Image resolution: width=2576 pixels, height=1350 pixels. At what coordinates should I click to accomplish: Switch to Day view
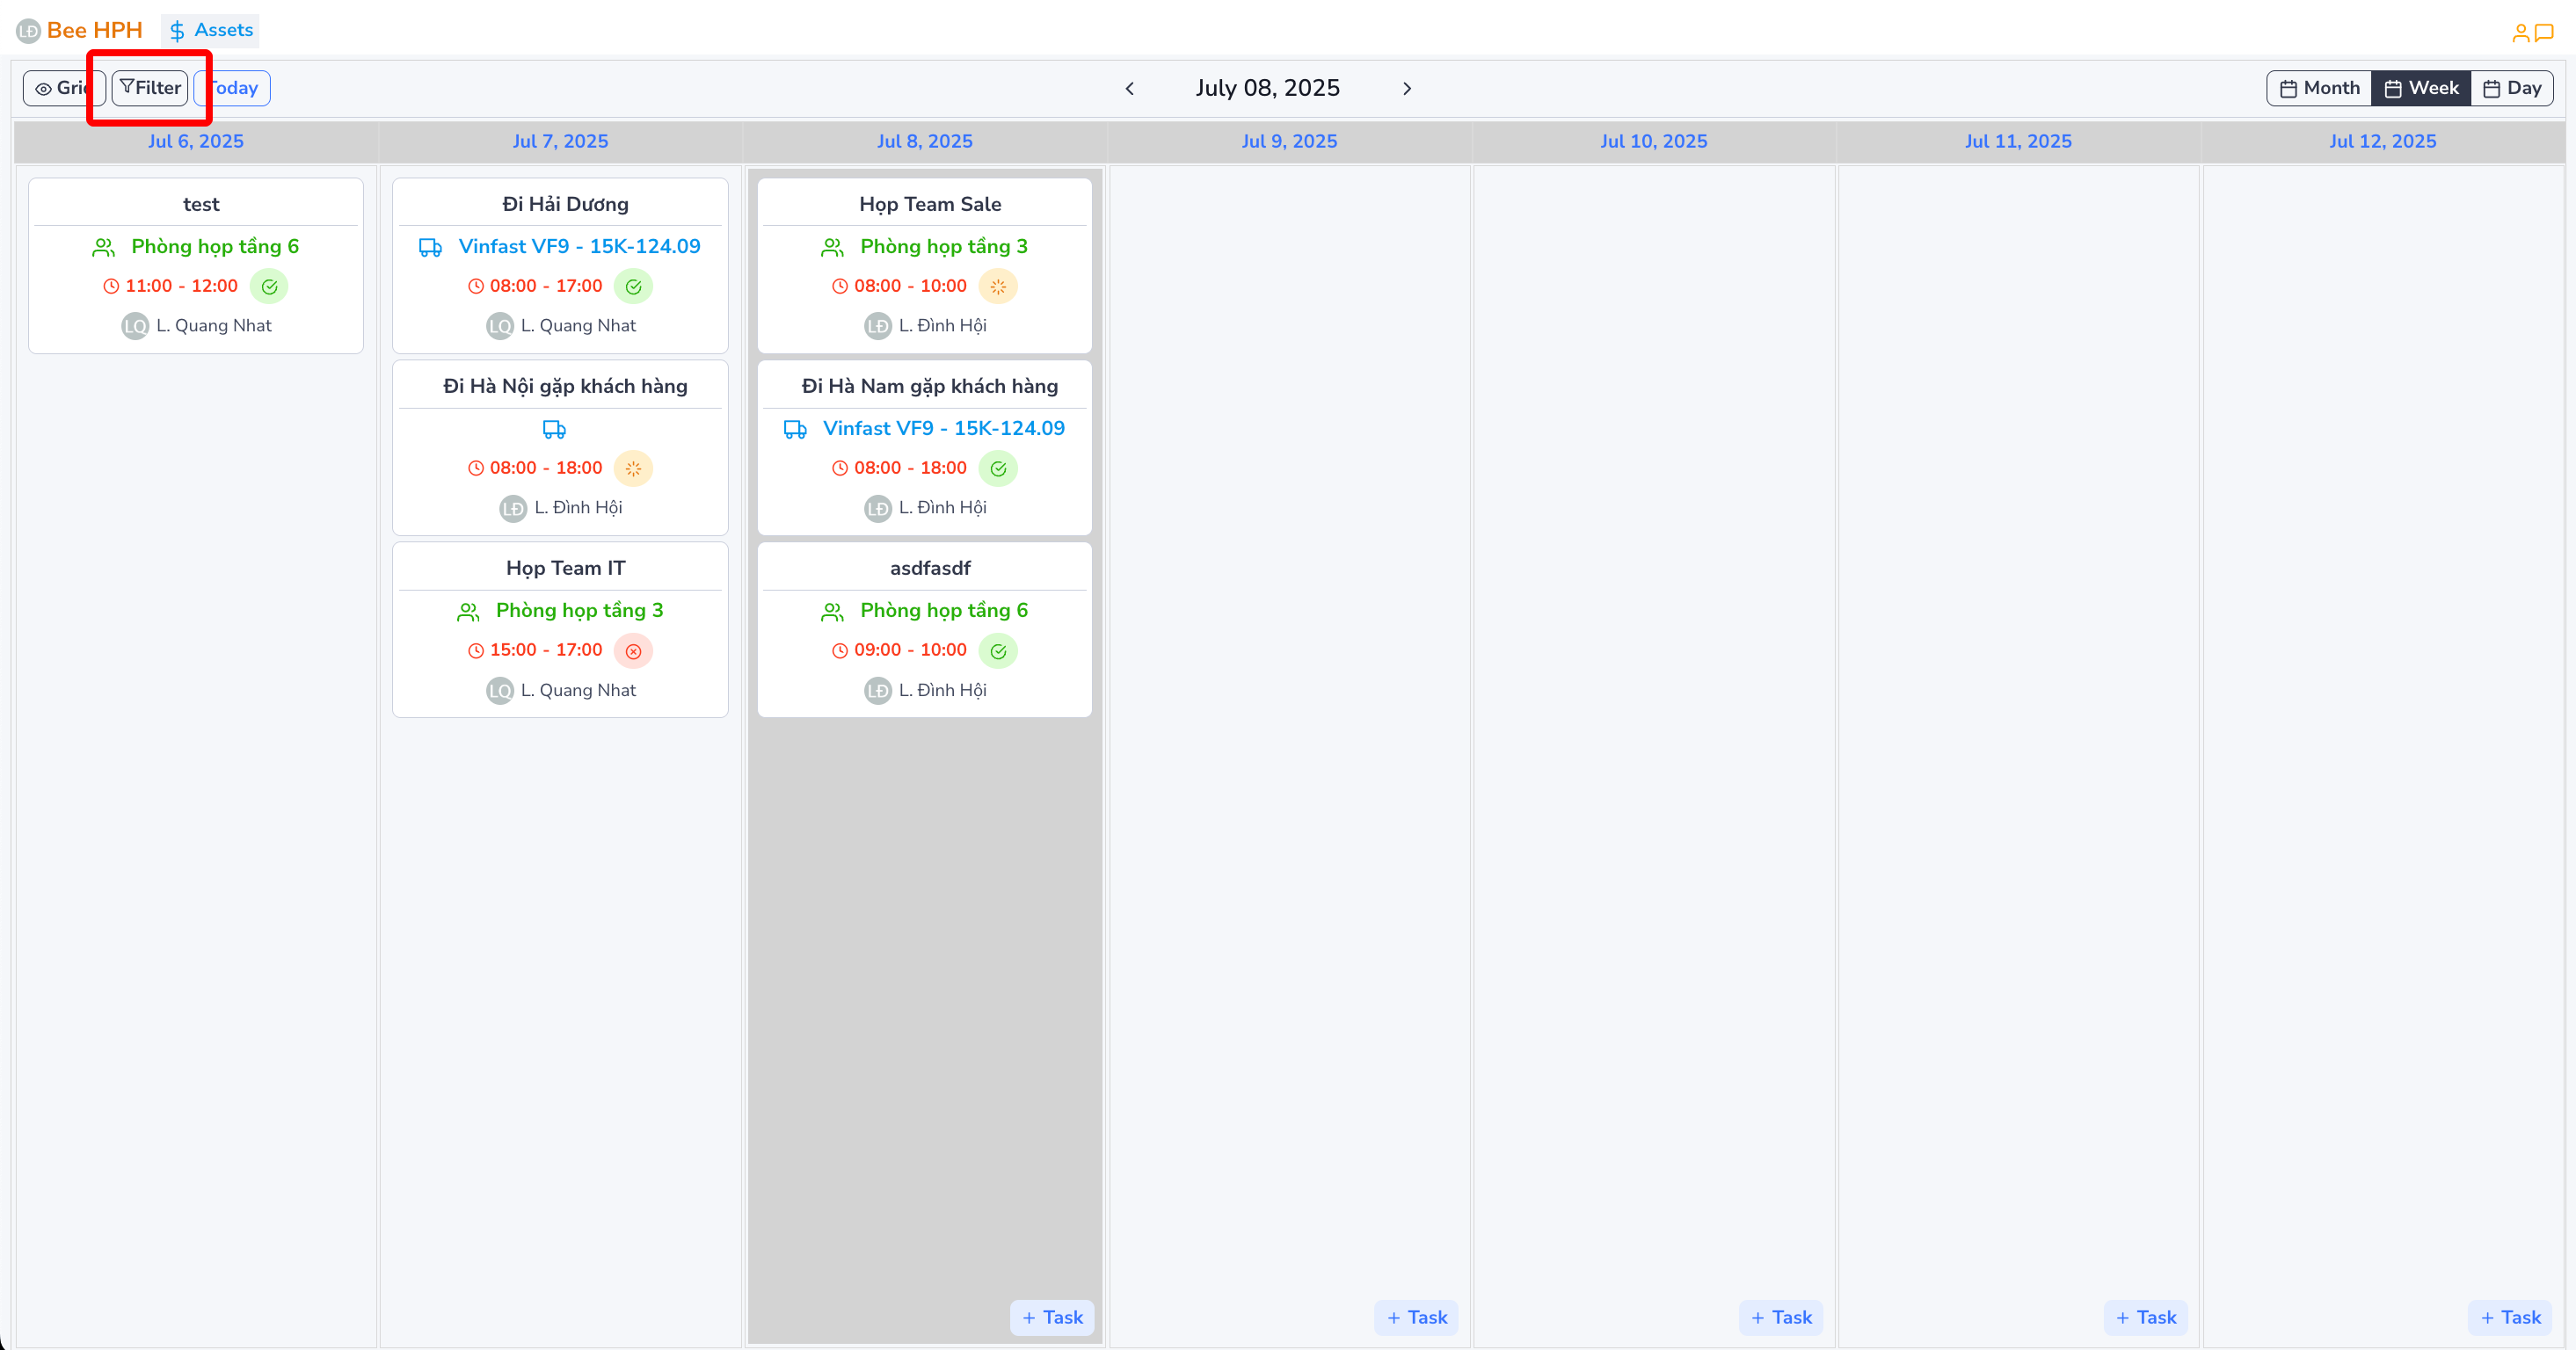point(2513,88)
